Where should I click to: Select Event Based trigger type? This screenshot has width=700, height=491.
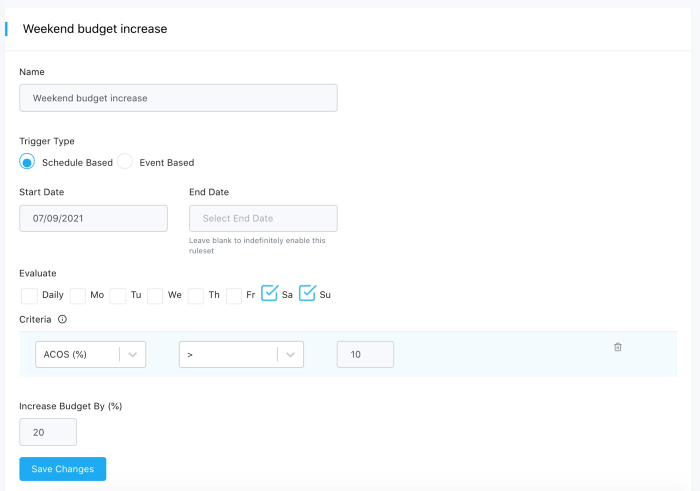[125, 161]
